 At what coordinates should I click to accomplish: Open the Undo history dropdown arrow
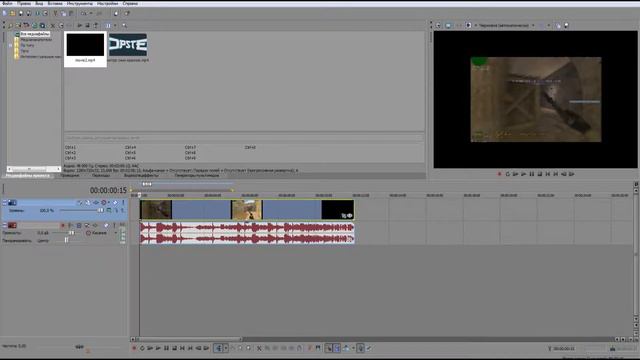click(91, 13)
